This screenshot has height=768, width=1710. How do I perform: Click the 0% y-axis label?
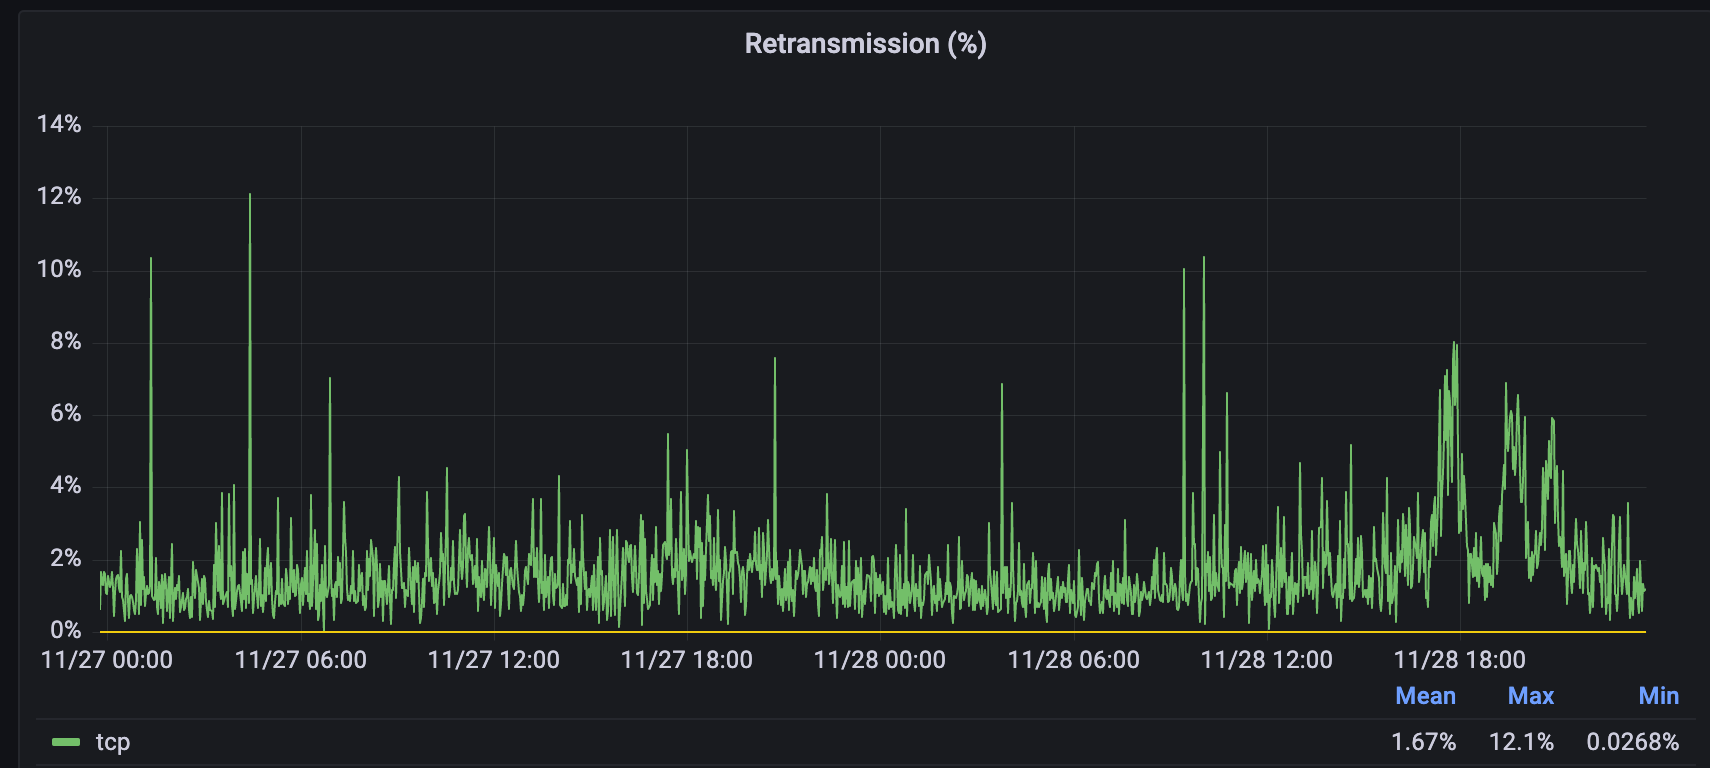point(65,630)
